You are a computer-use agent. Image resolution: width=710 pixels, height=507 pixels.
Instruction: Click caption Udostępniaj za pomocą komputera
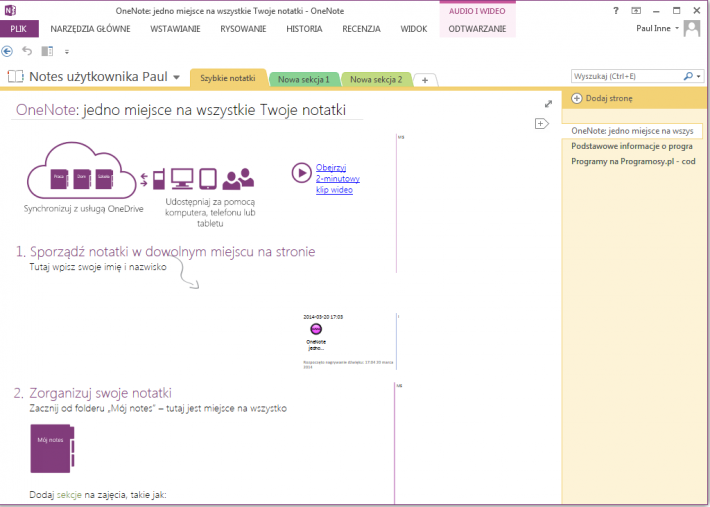(x=210, y=212)
